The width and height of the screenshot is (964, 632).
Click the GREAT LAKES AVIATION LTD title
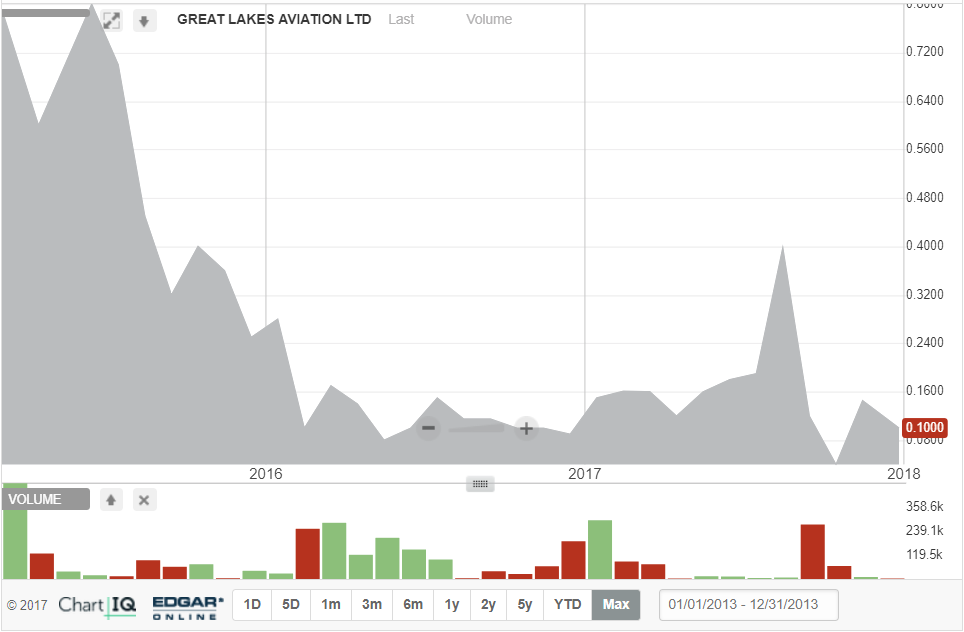click(274, 20)
